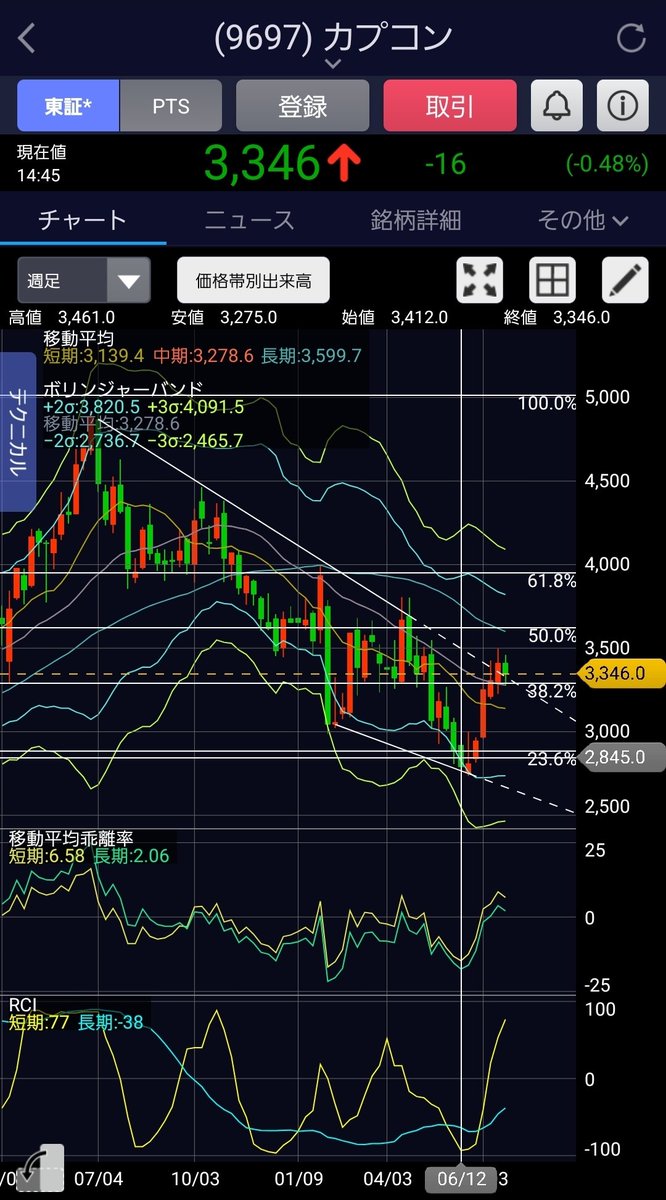Tap the red 取引 button
The image size is (666, 1200).
point(450,106)
